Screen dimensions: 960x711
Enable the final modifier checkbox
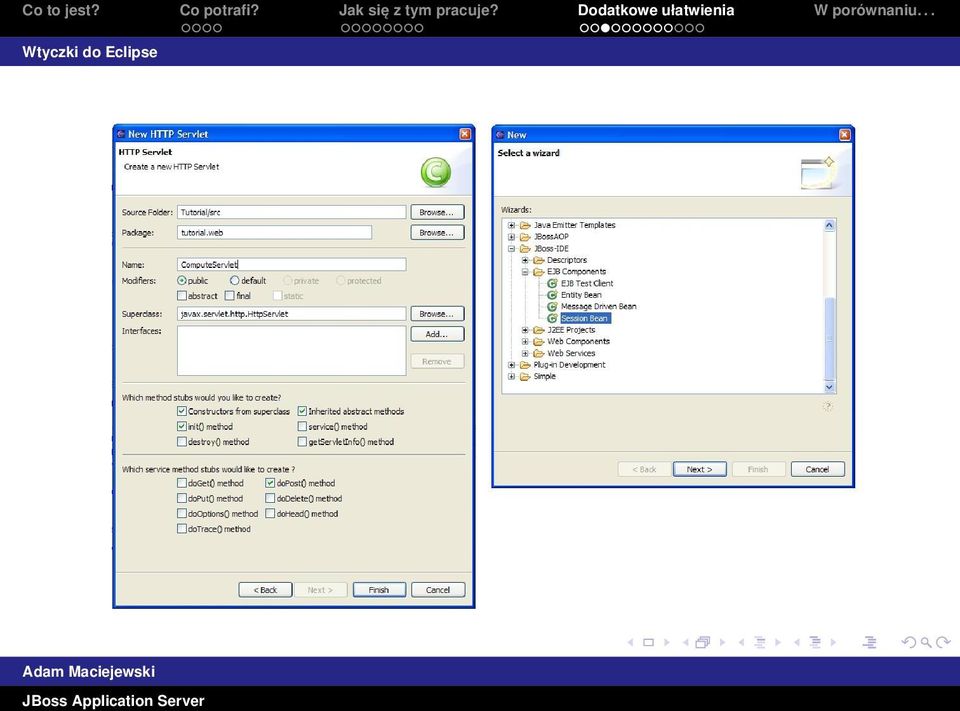(230, 296)
